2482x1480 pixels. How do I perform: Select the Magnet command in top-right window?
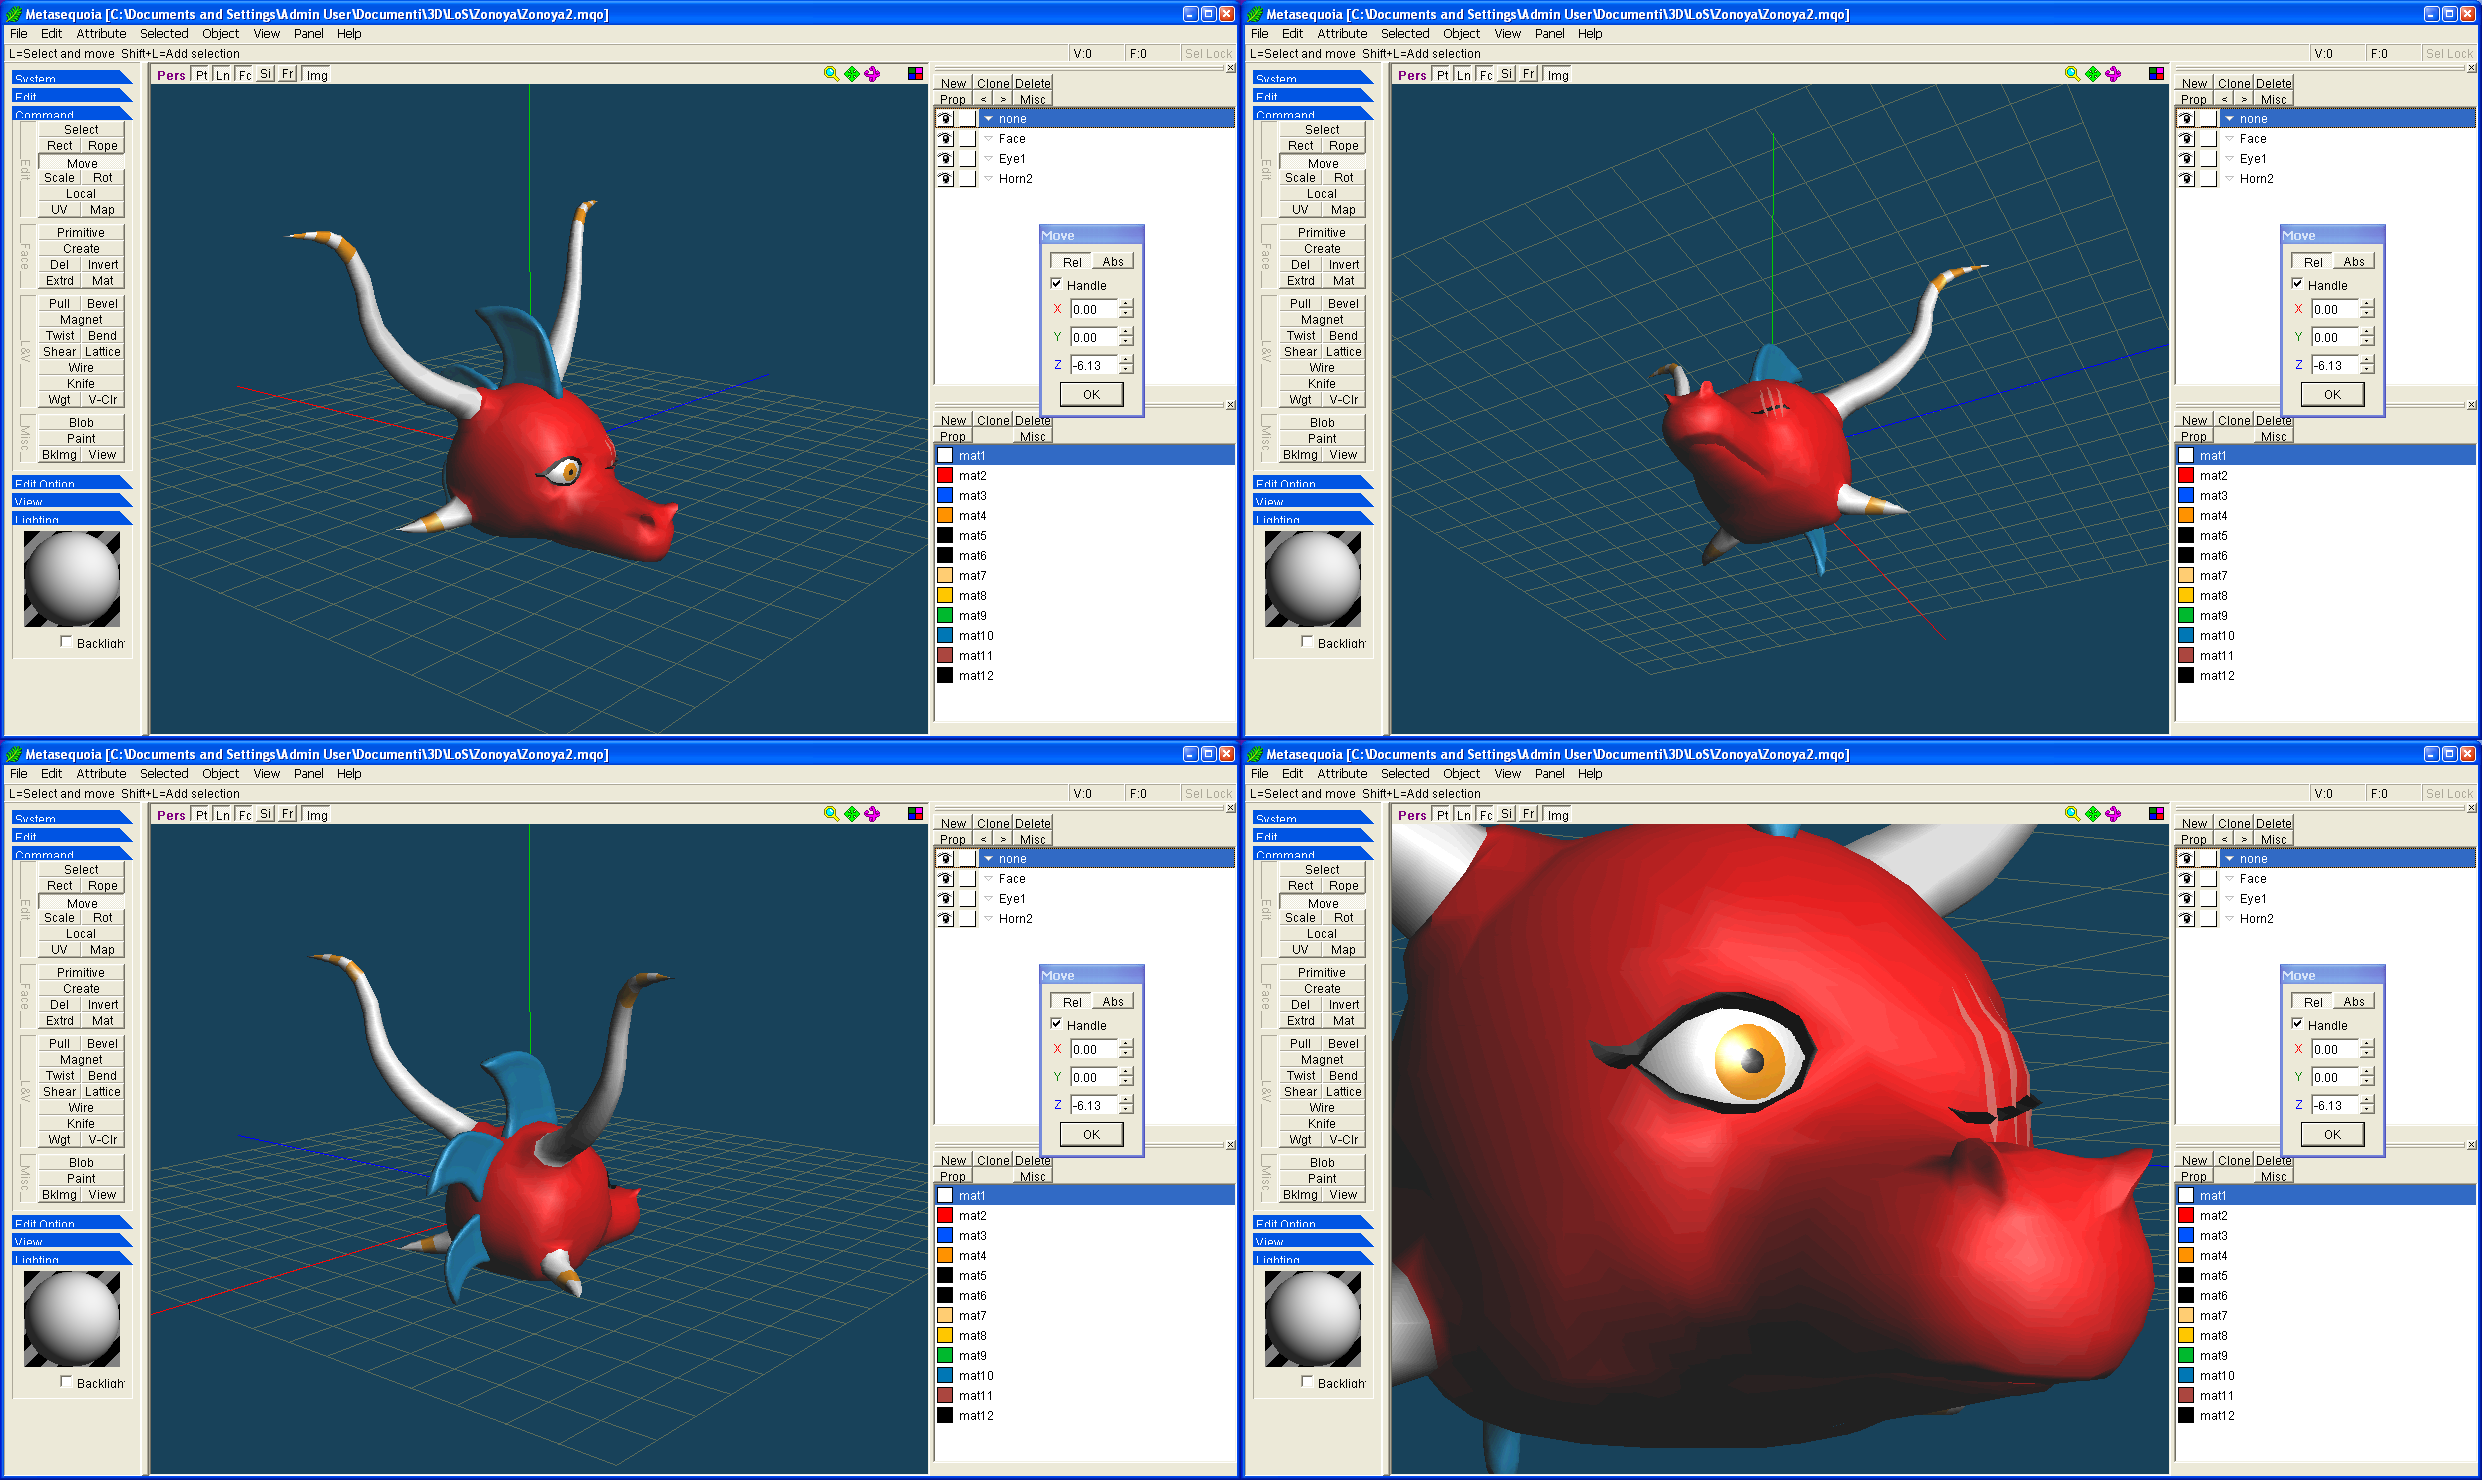point(1322,320)
